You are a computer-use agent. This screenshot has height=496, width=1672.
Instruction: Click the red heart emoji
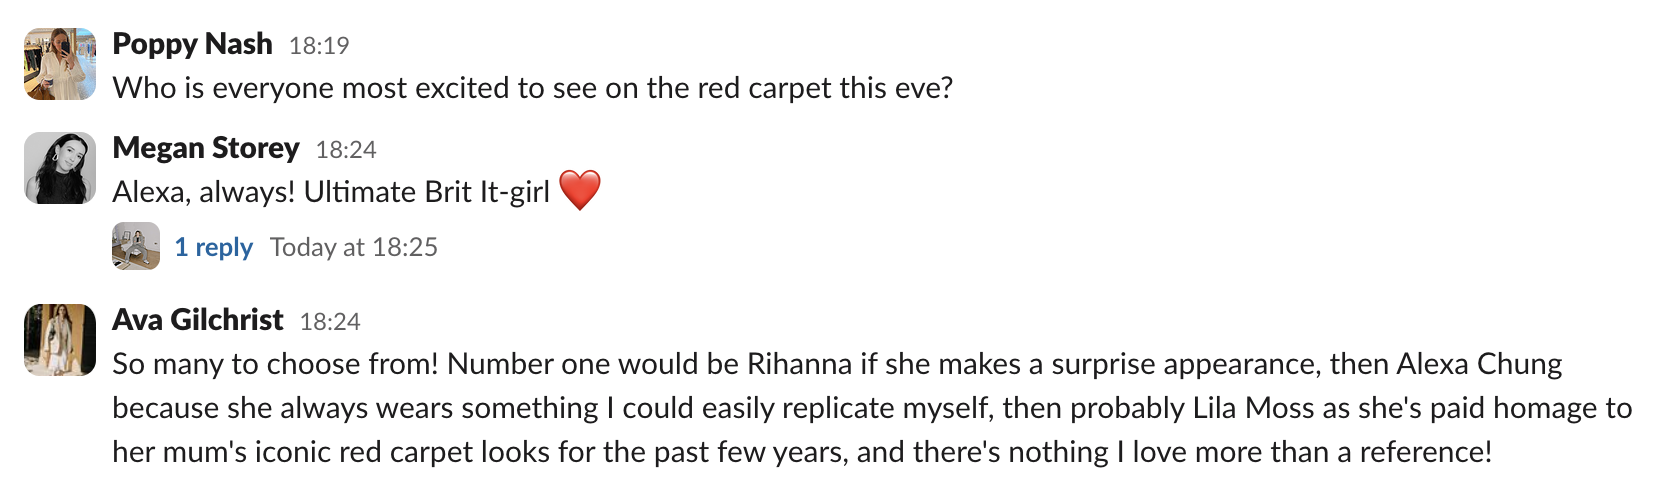click(x=579, y=190)
